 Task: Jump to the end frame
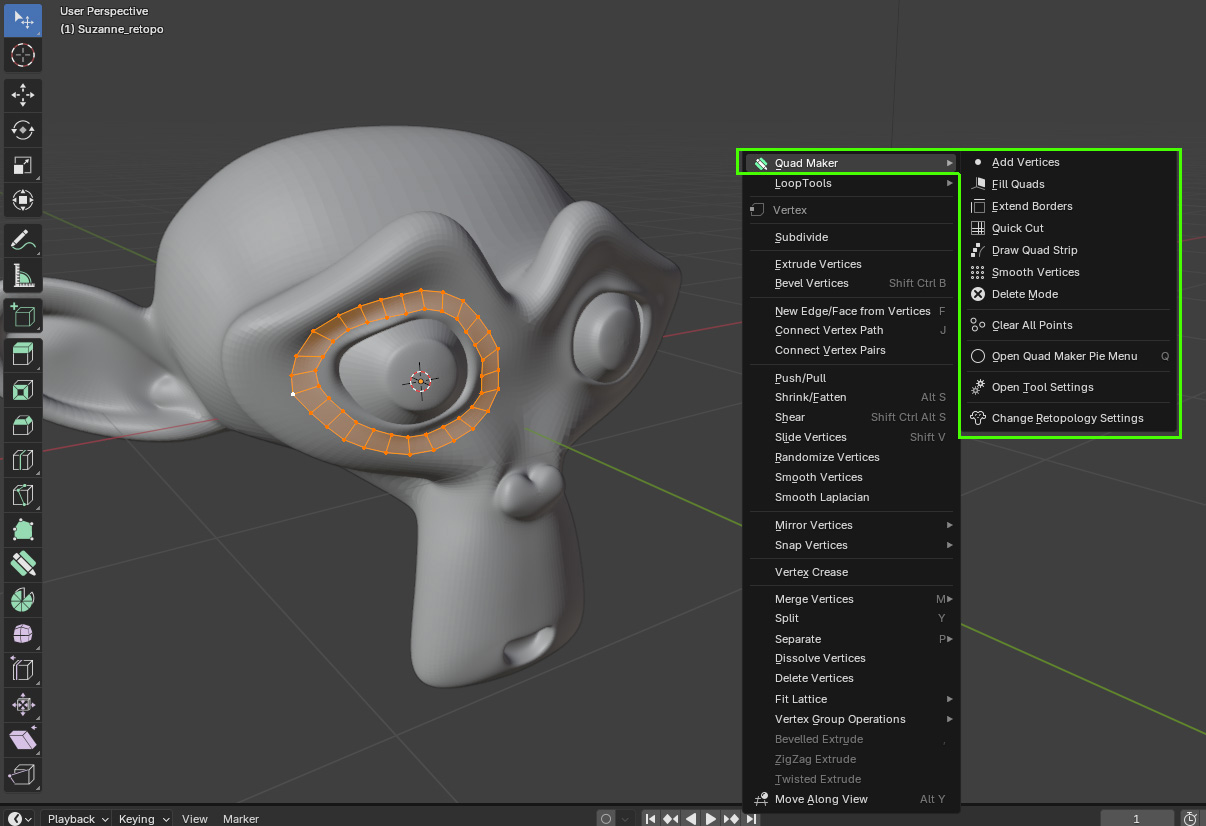point(751,818)
